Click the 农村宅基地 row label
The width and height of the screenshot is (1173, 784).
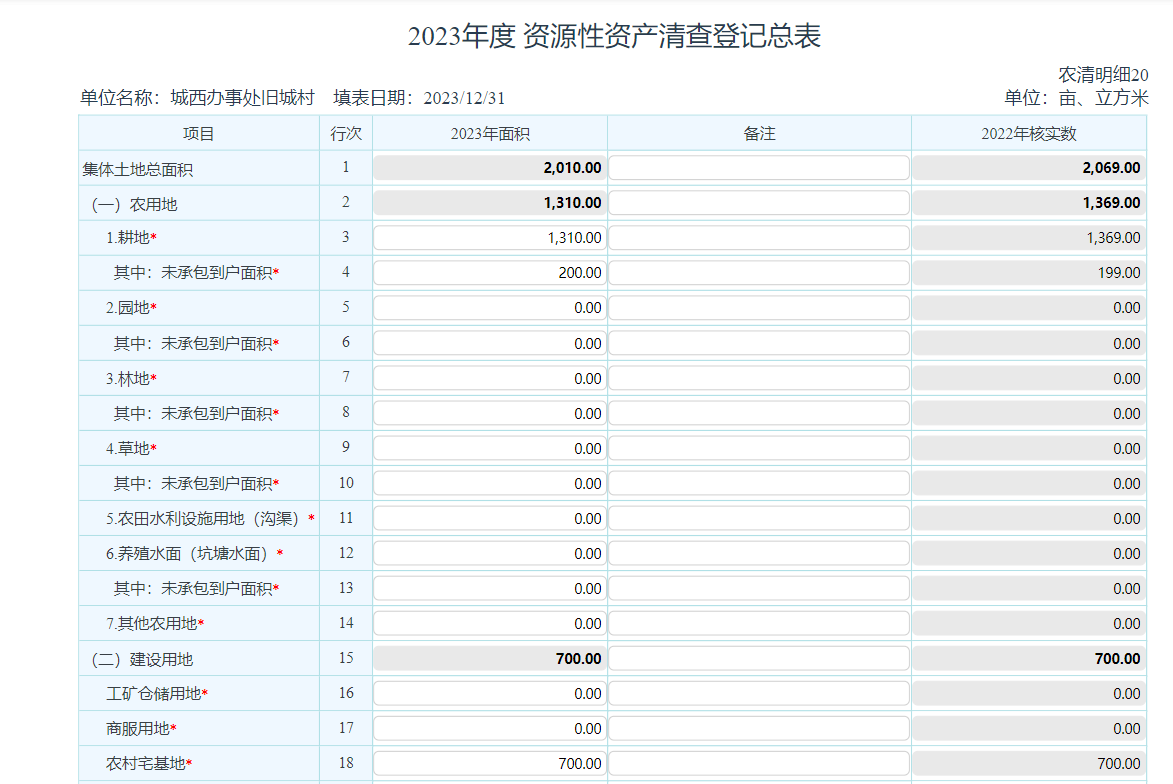pos(146,764)
